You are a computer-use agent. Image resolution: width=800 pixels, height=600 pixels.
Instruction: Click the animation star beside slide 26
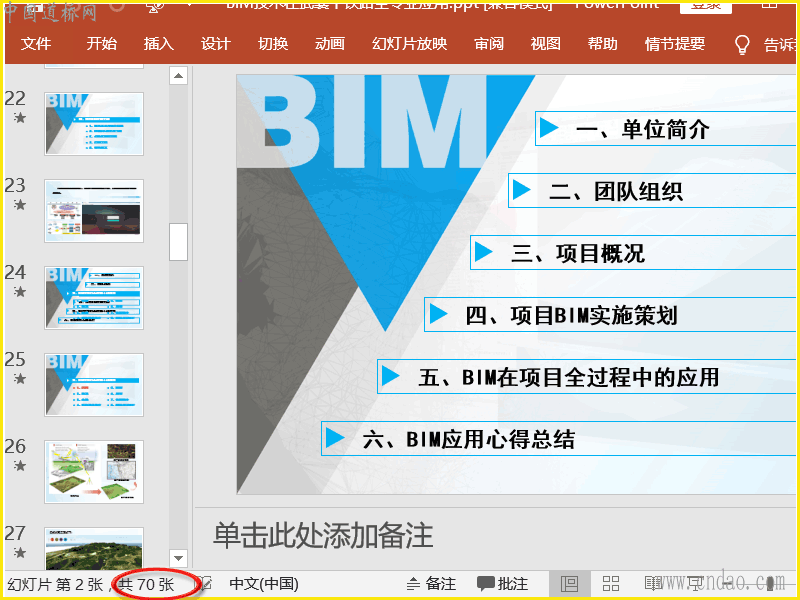[19, 465]
